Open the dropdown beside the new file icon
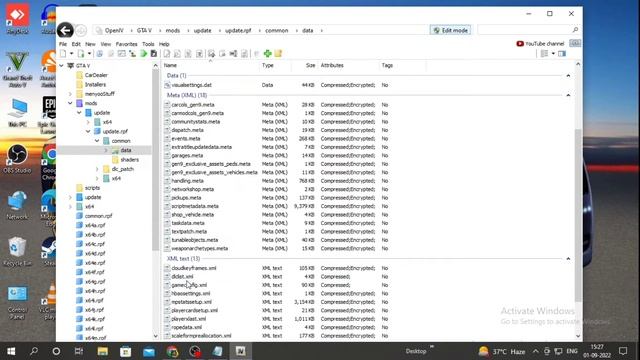This screenshot has height=360, width=640. [71, 53]
